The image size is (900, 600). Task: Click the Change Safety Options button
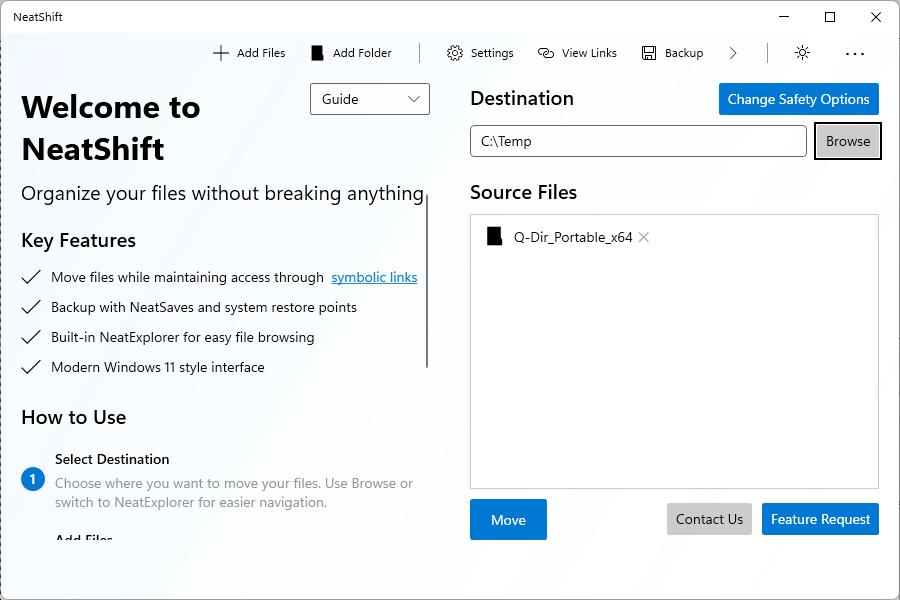tap(798, 99)
